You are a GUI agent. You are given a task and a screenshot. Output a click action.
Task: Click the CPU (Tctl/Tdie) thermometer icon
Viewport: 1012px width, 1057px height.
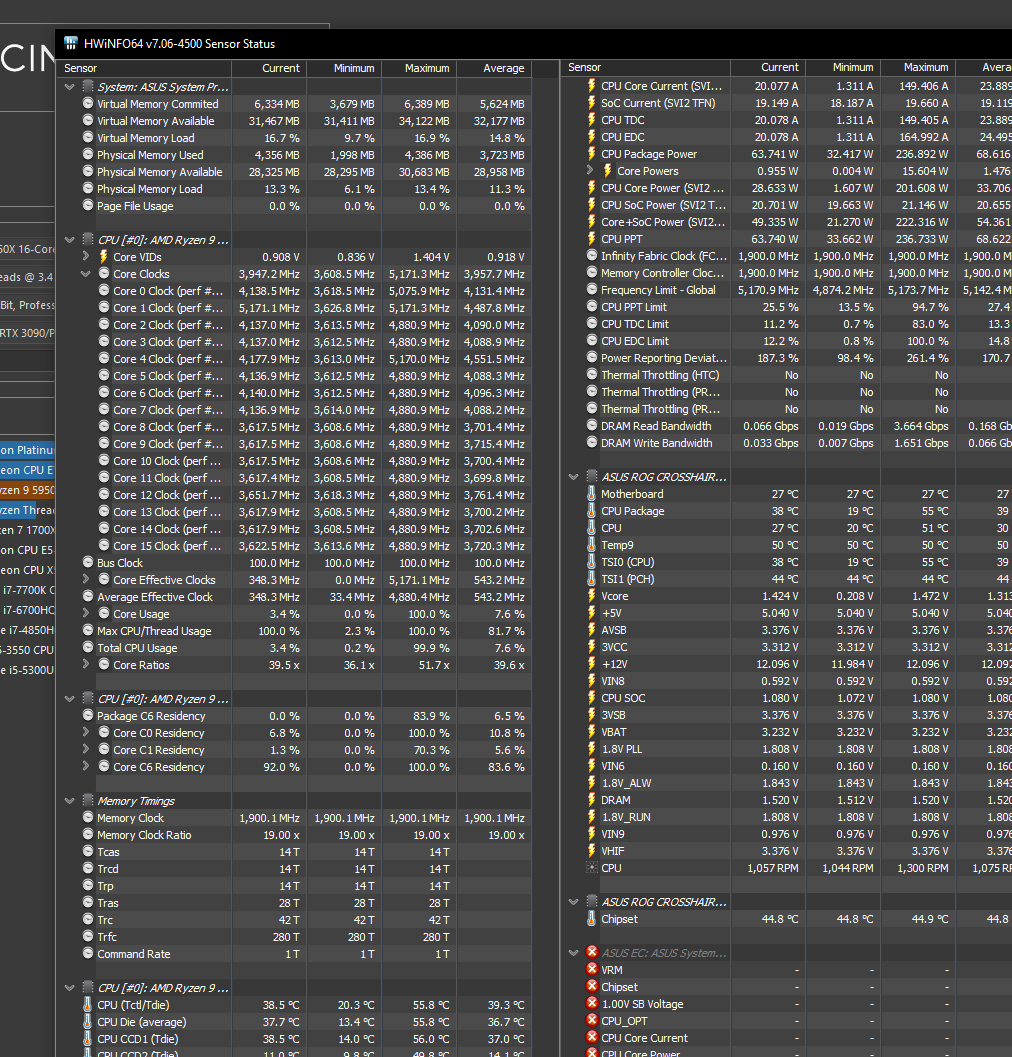[x=88, y=1004]
